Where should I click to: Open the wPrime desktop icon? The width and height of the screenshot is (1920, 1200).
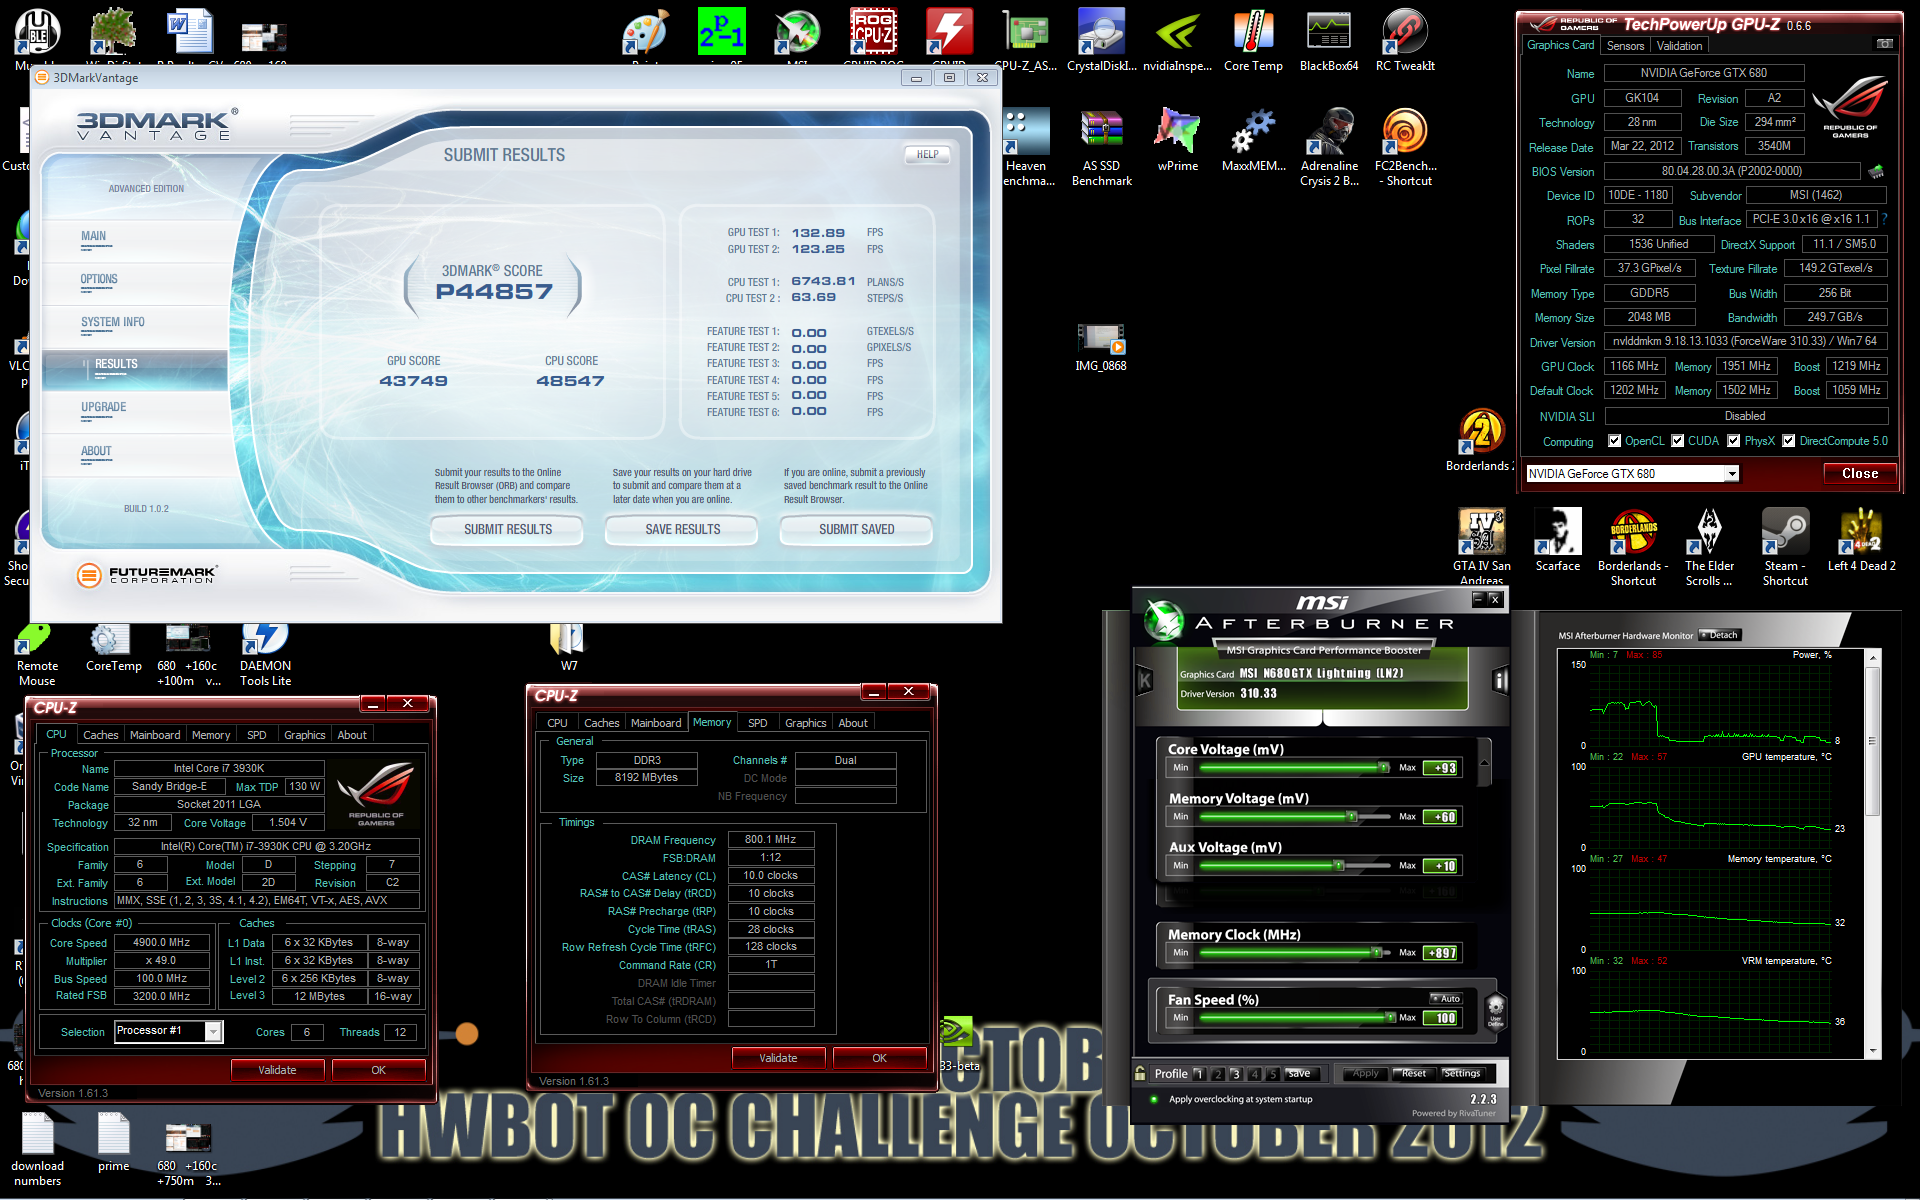(1177, 140)
